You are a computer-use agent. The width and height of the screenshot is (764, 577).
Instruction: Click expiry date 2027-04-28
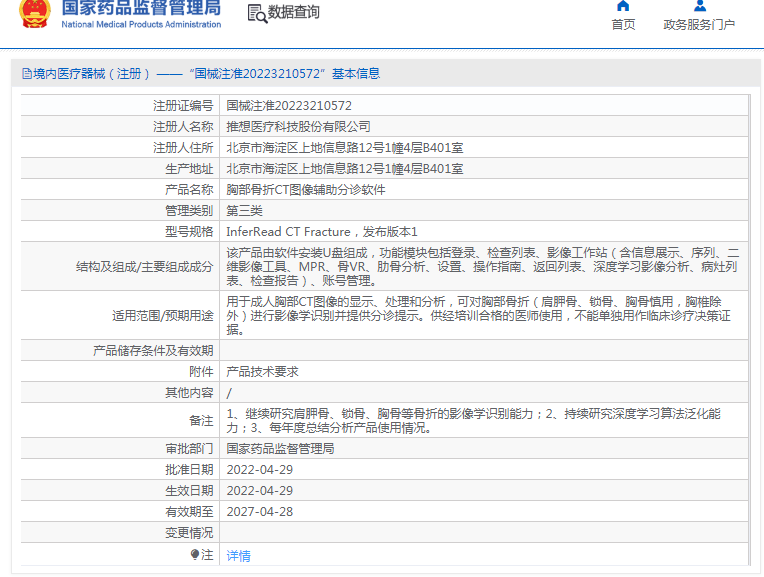(260, 512)
